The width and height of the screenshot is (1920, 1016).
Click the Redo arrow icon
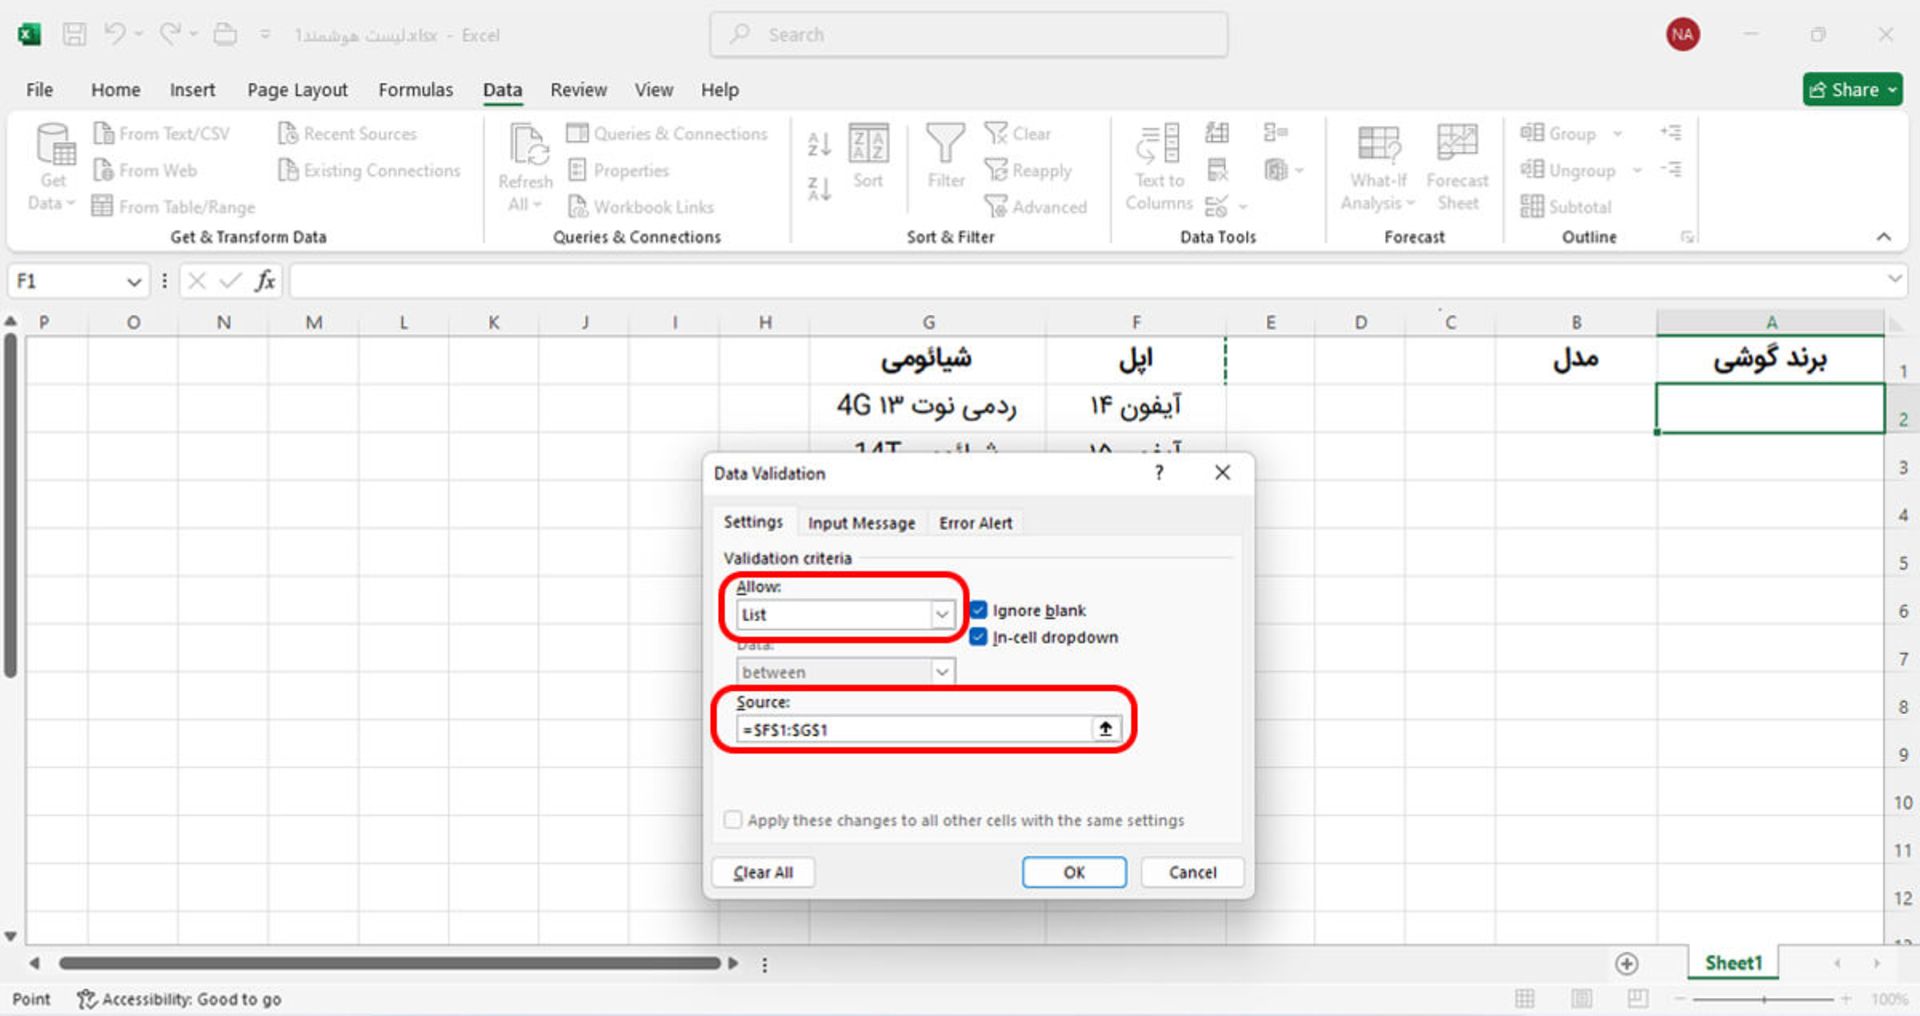(x=170, y=34)
